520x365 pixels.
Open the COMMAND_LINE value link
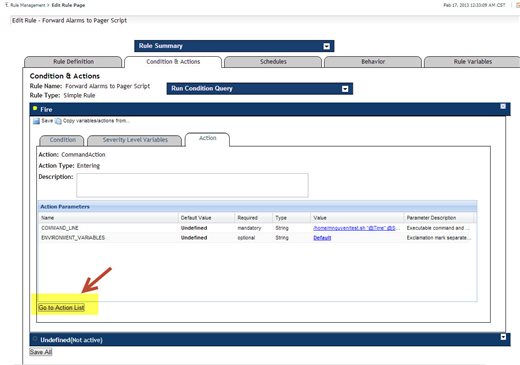click(x=354, y=228)
